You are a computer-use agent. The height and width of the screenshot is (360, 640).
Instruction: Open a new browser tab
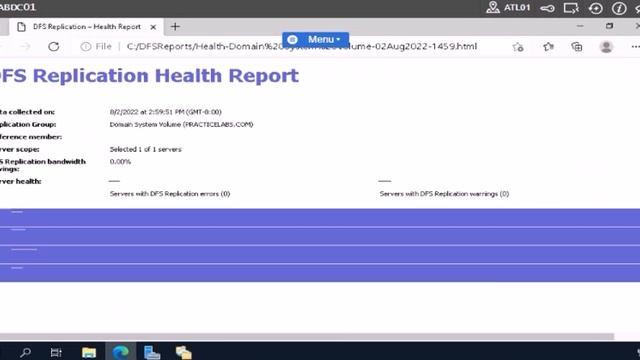[175, 27]
